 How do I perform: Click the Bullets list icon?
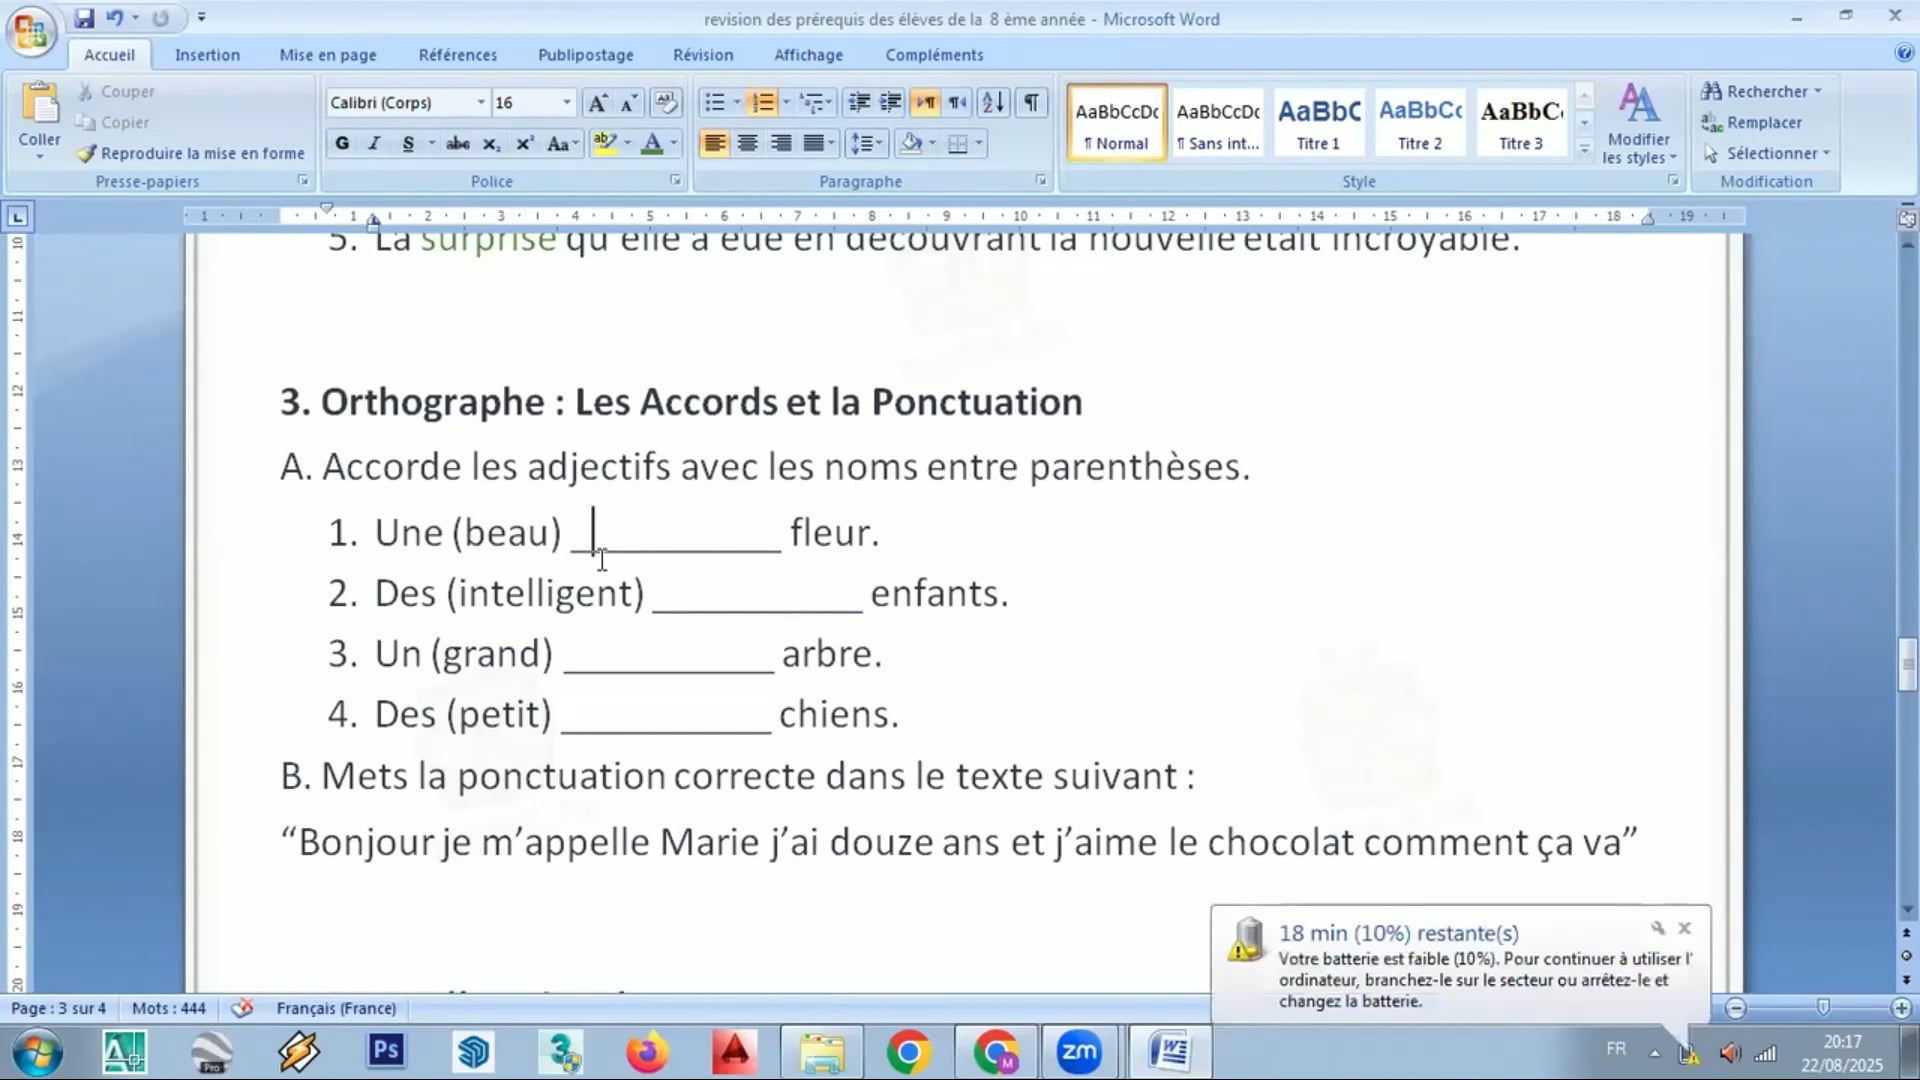714,103
